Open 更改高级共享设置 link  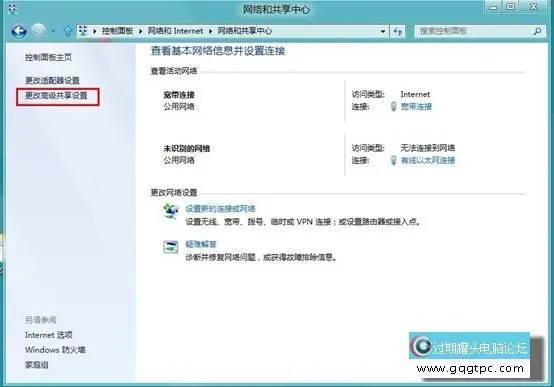(56, 95)
